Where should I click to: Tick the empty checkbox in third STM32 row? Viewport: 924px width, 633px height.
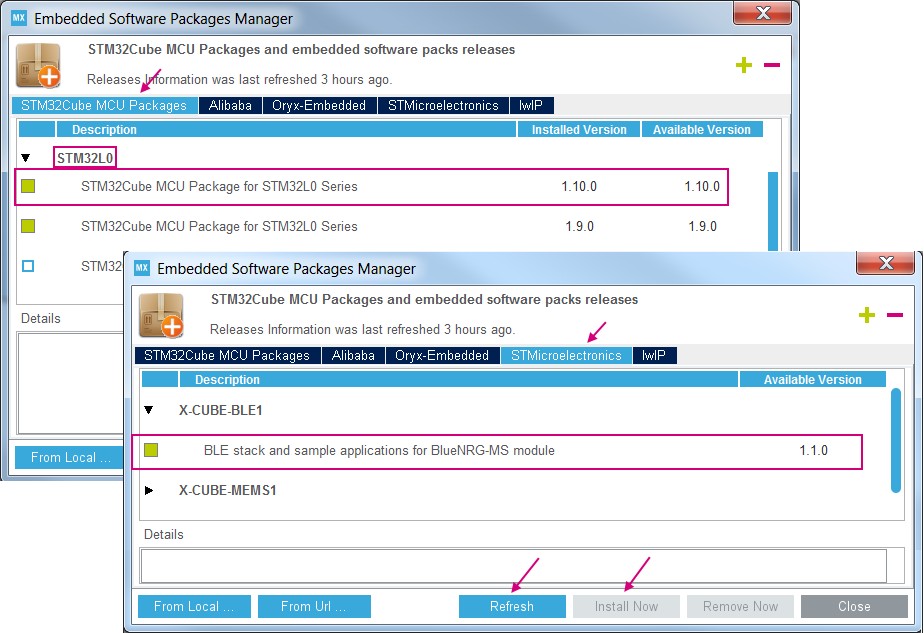pos(28,266)
